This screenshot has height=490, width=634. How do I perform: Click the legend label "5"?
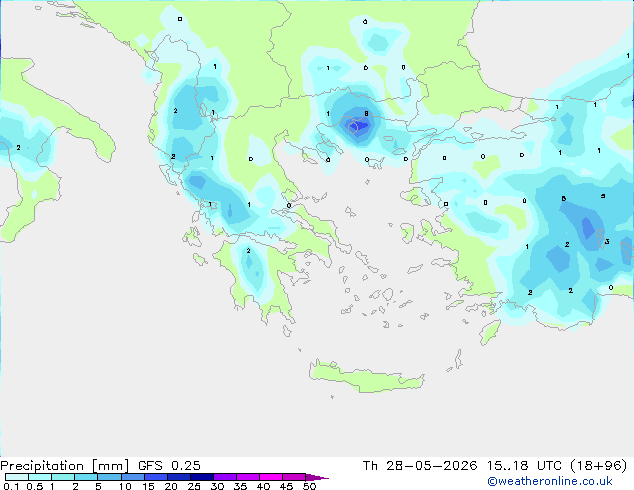pyautogui.click(x=98, y=486)
